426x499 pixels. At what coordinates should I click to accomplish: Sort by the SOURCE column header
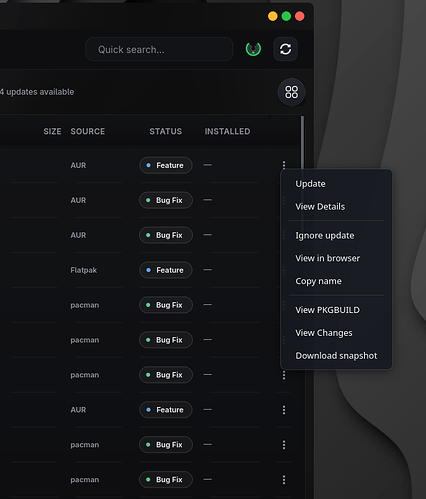point(88,132)
